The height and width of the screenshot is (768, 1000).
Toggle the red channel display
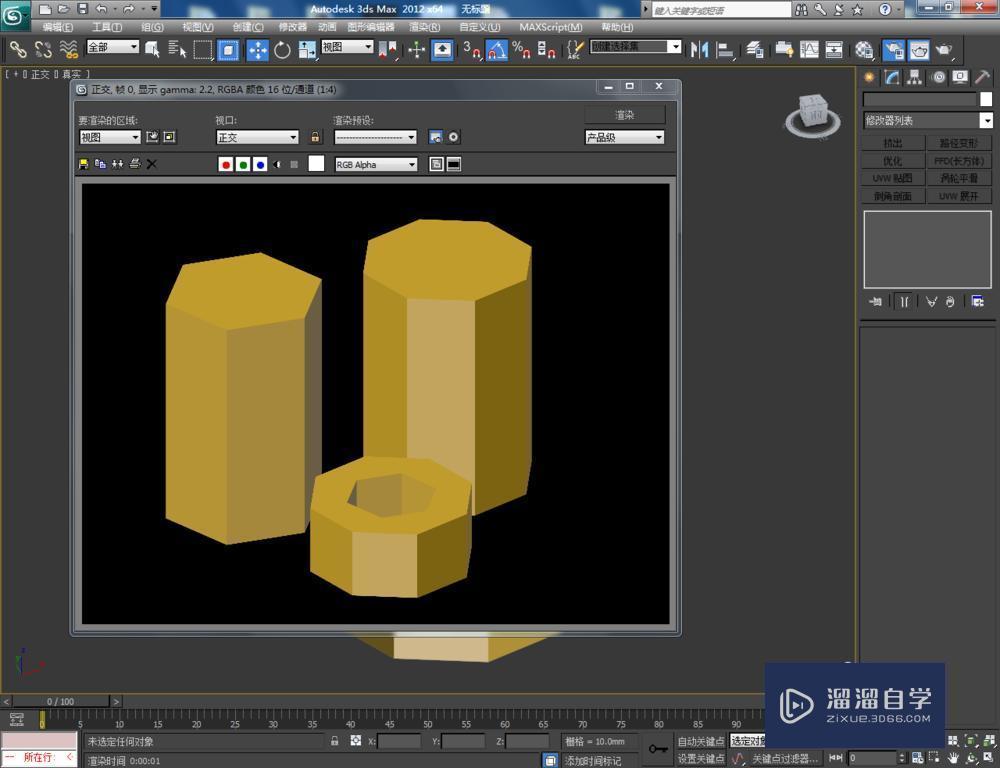tap(226, 164)
